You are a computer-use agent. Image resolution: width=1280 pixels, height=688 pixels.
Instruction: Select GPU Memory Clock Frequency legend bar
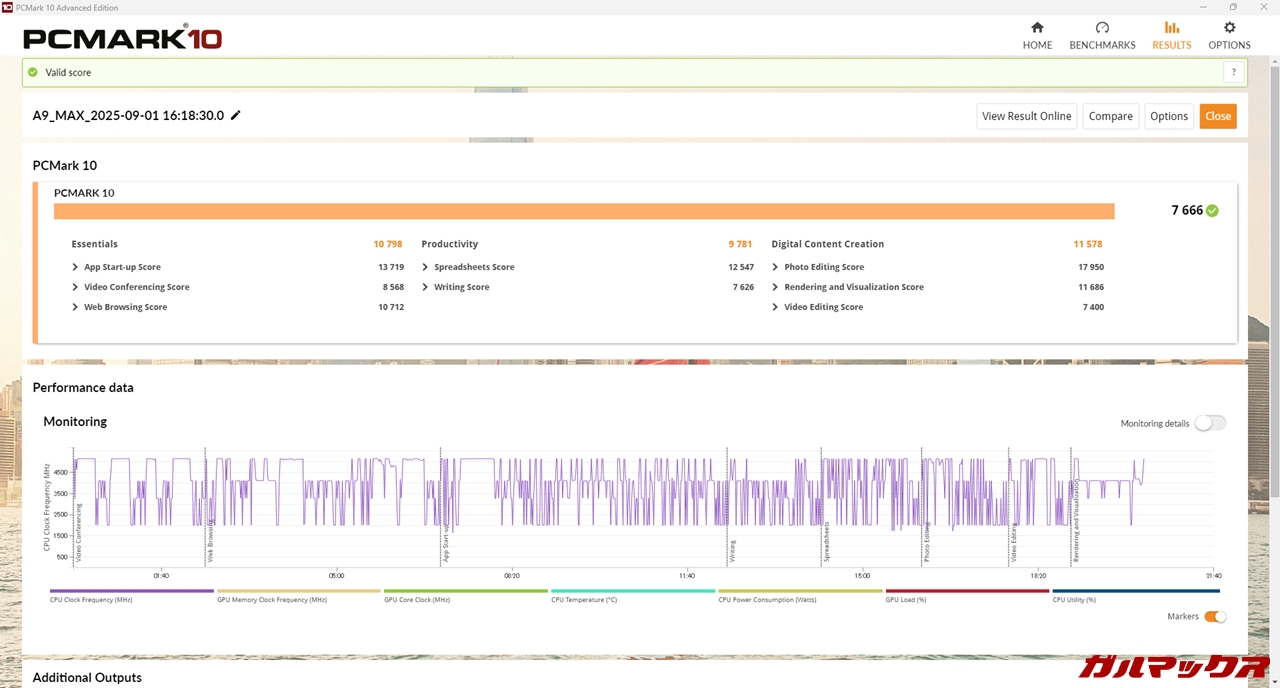click(299, 591)
